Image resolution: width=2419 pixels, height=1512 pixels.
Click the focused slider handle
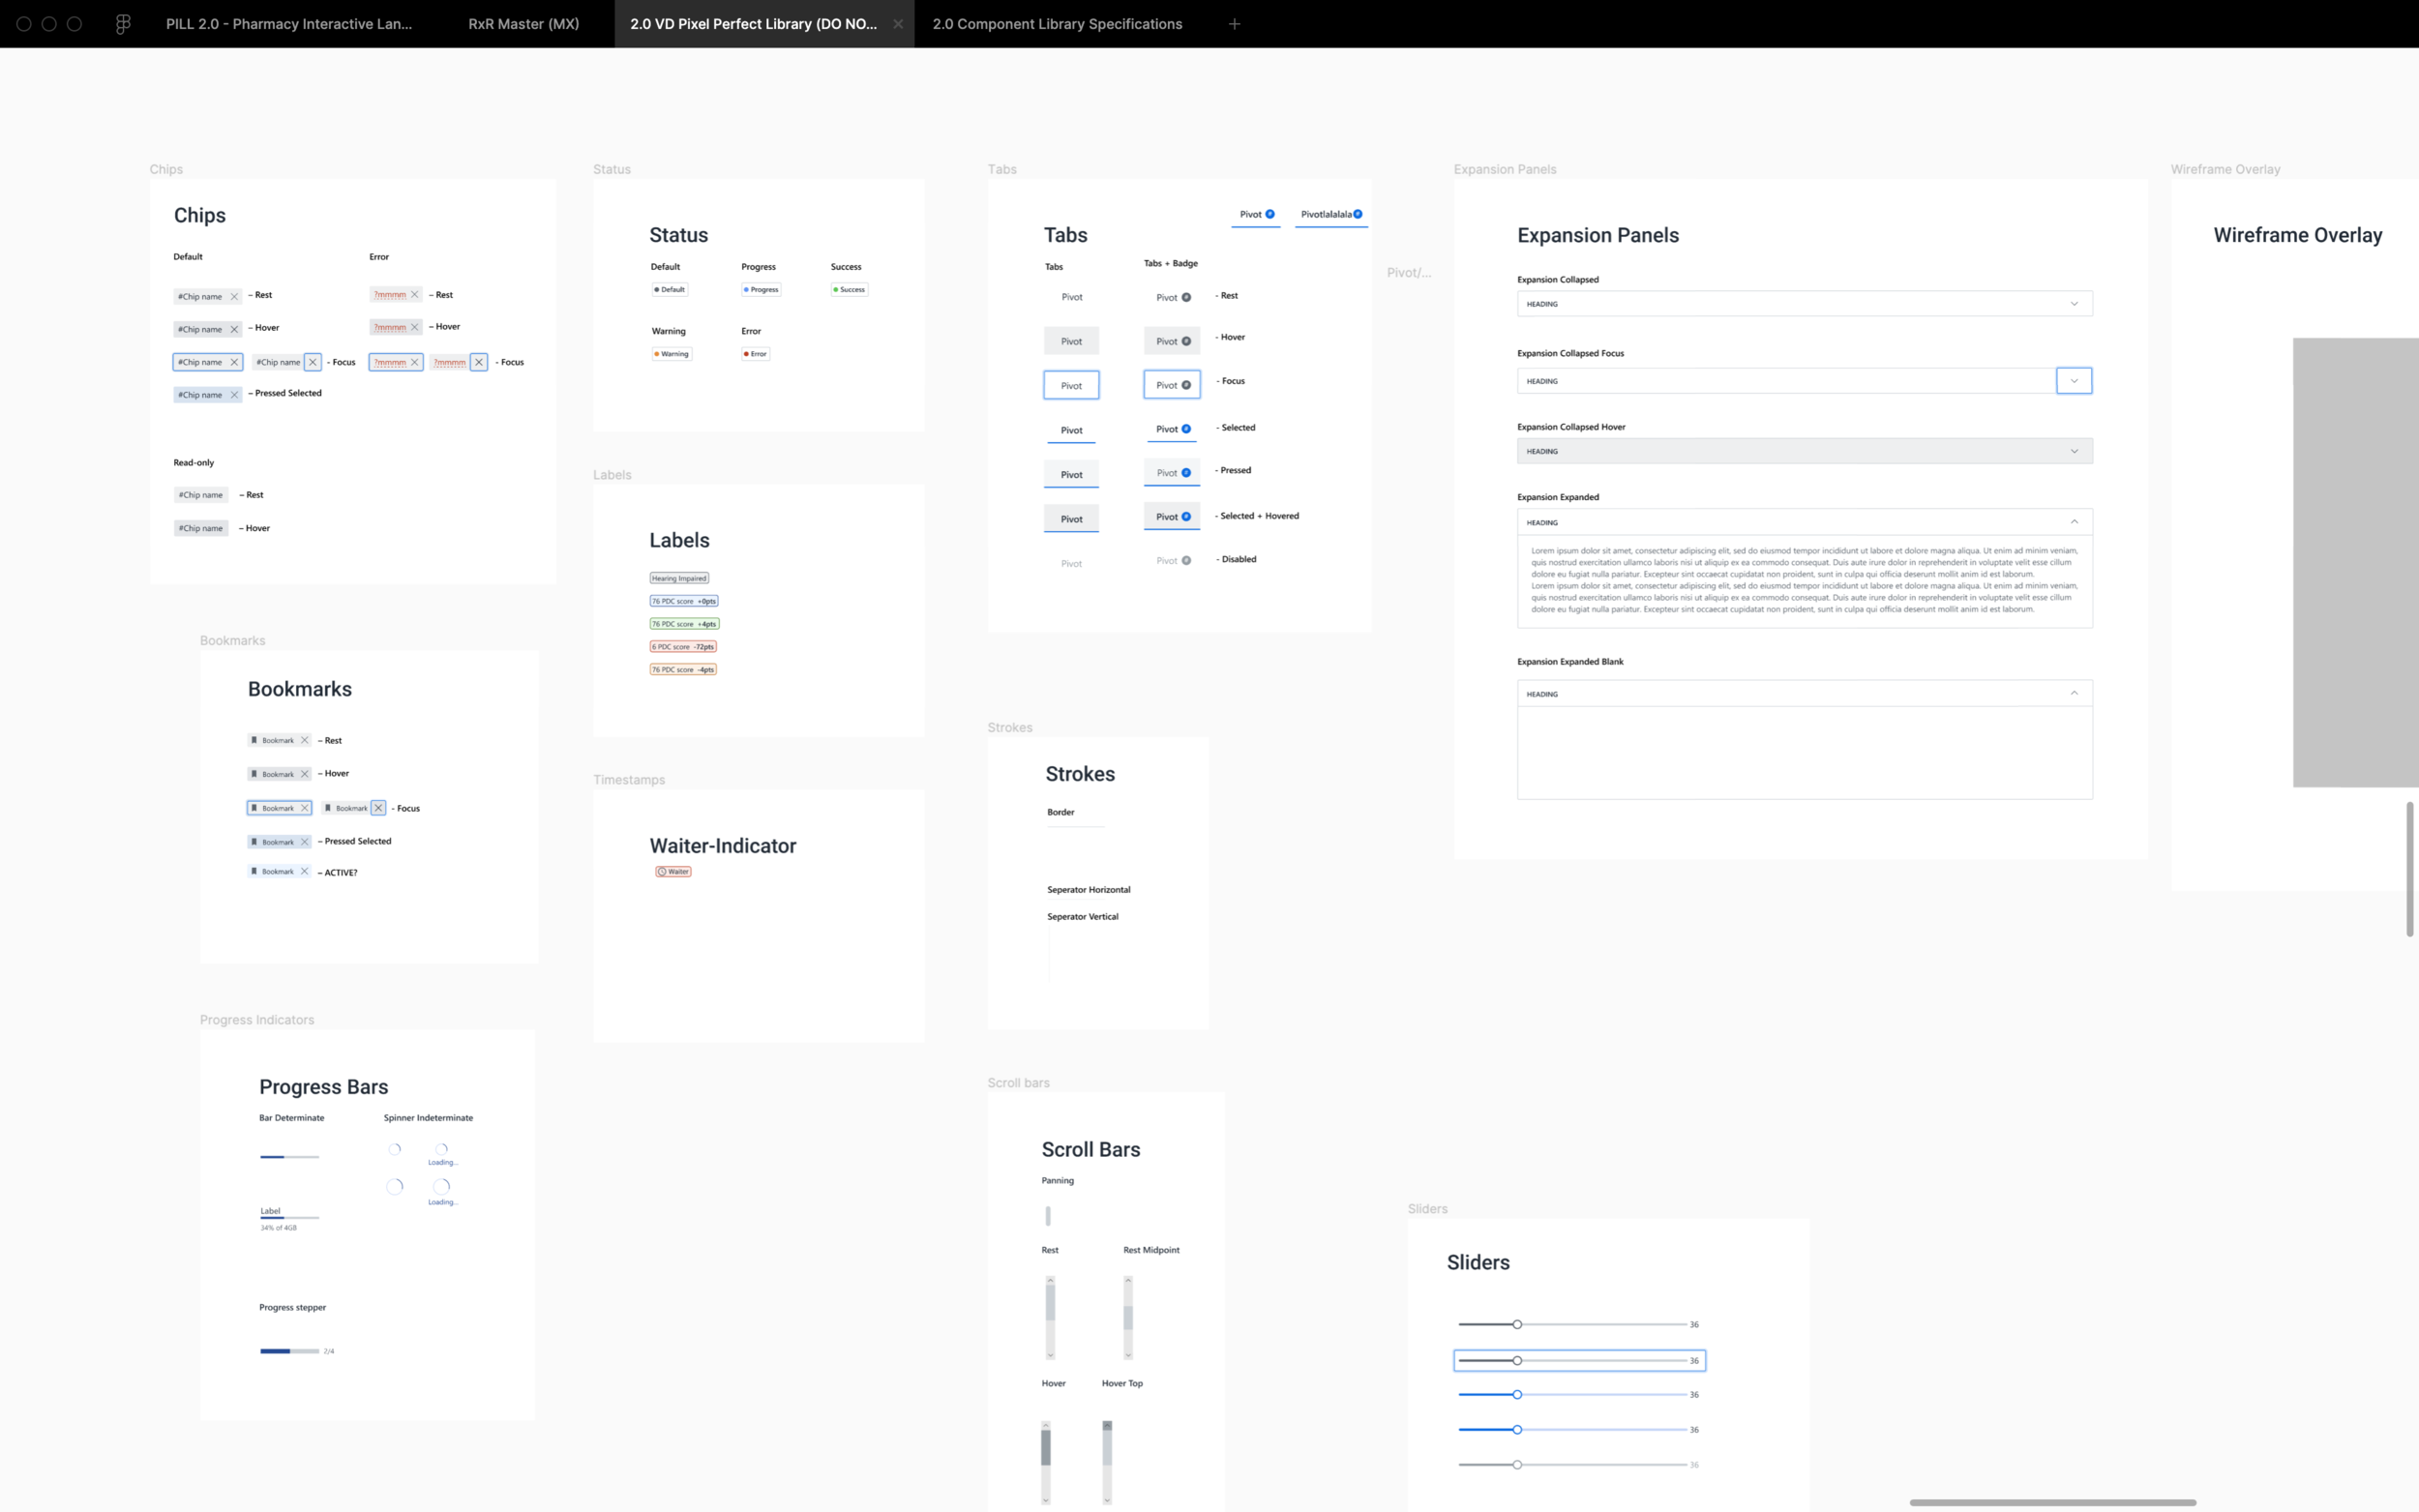(x=1517, y=1361)
